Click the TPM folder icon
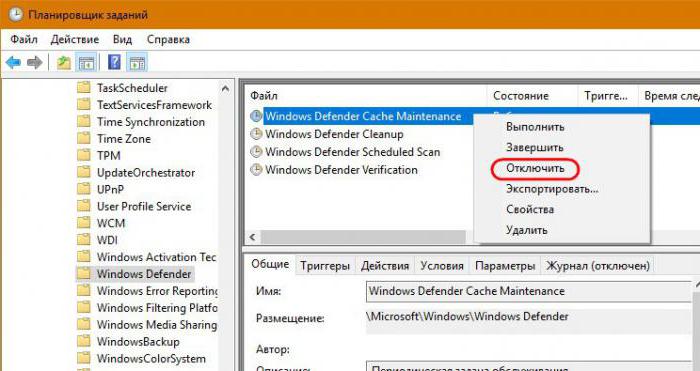 point(83,155)
